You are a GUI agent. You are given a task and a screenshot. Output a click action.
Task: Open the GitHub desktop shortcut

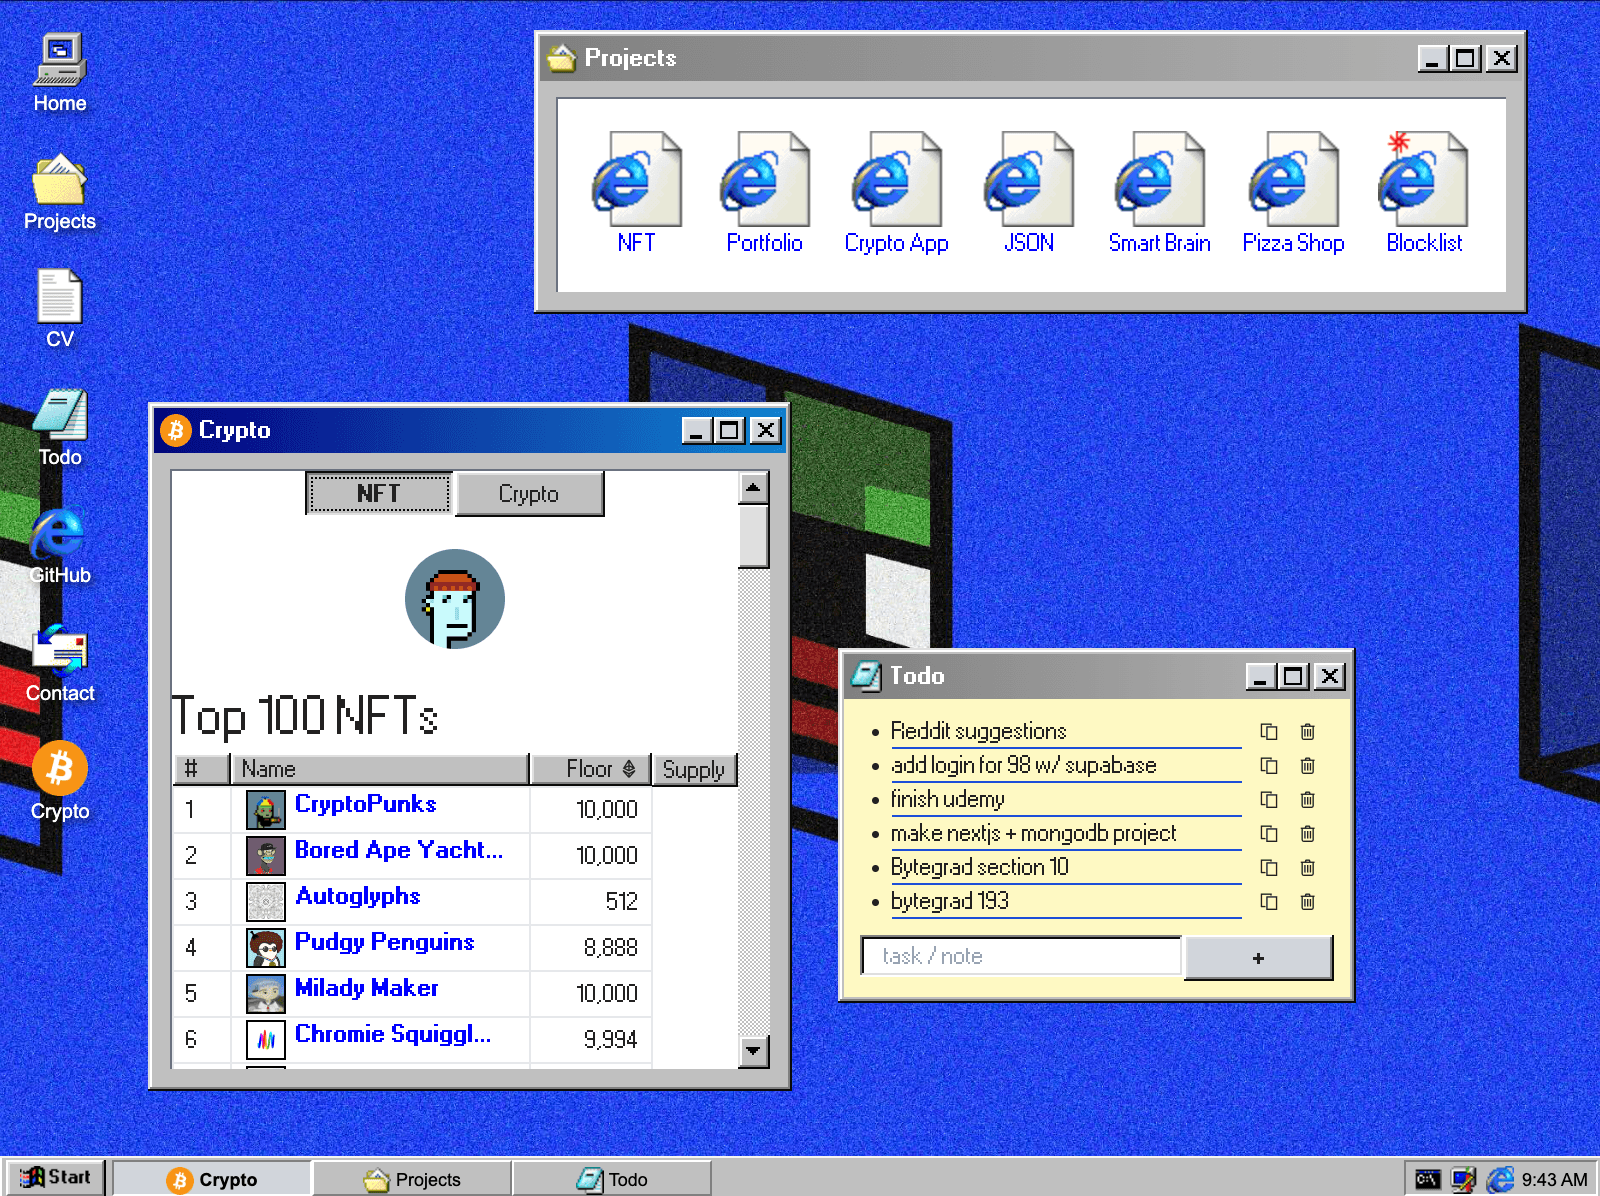pyautogui.click(x=60, y=546)
